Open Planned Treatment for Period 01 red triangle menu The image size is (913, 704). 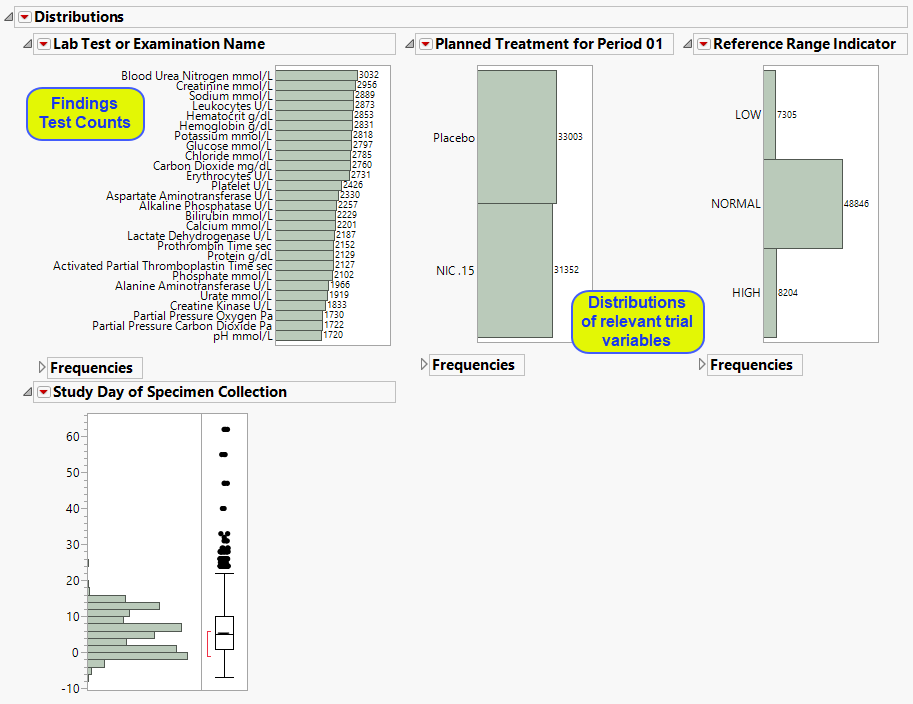[426, 44]
